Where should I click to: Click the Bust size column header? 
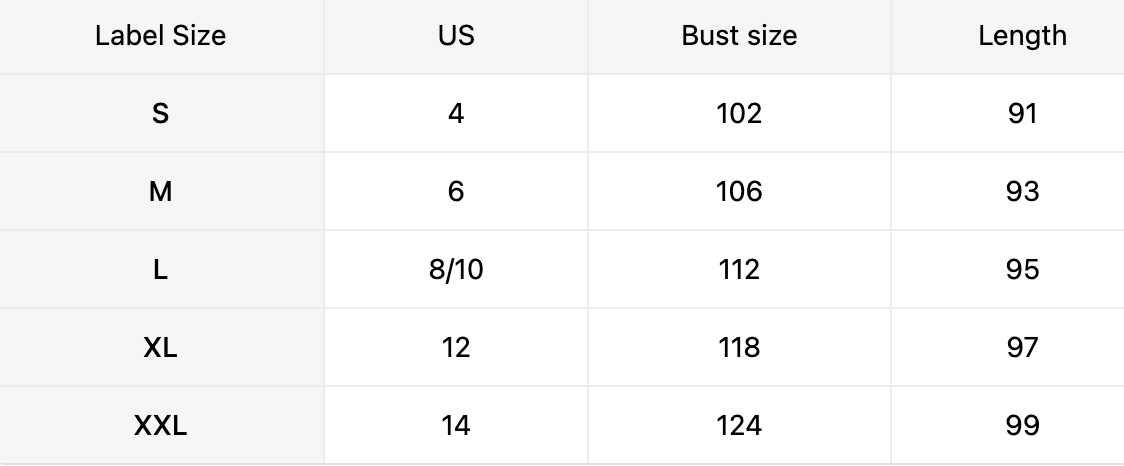(739, 36)
